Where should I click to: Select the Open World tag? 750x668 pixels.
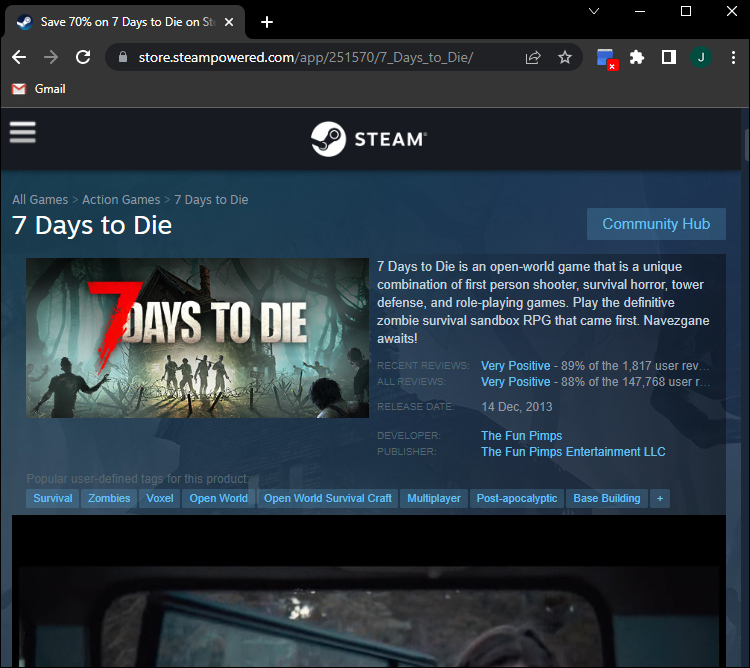click(219, 498)
